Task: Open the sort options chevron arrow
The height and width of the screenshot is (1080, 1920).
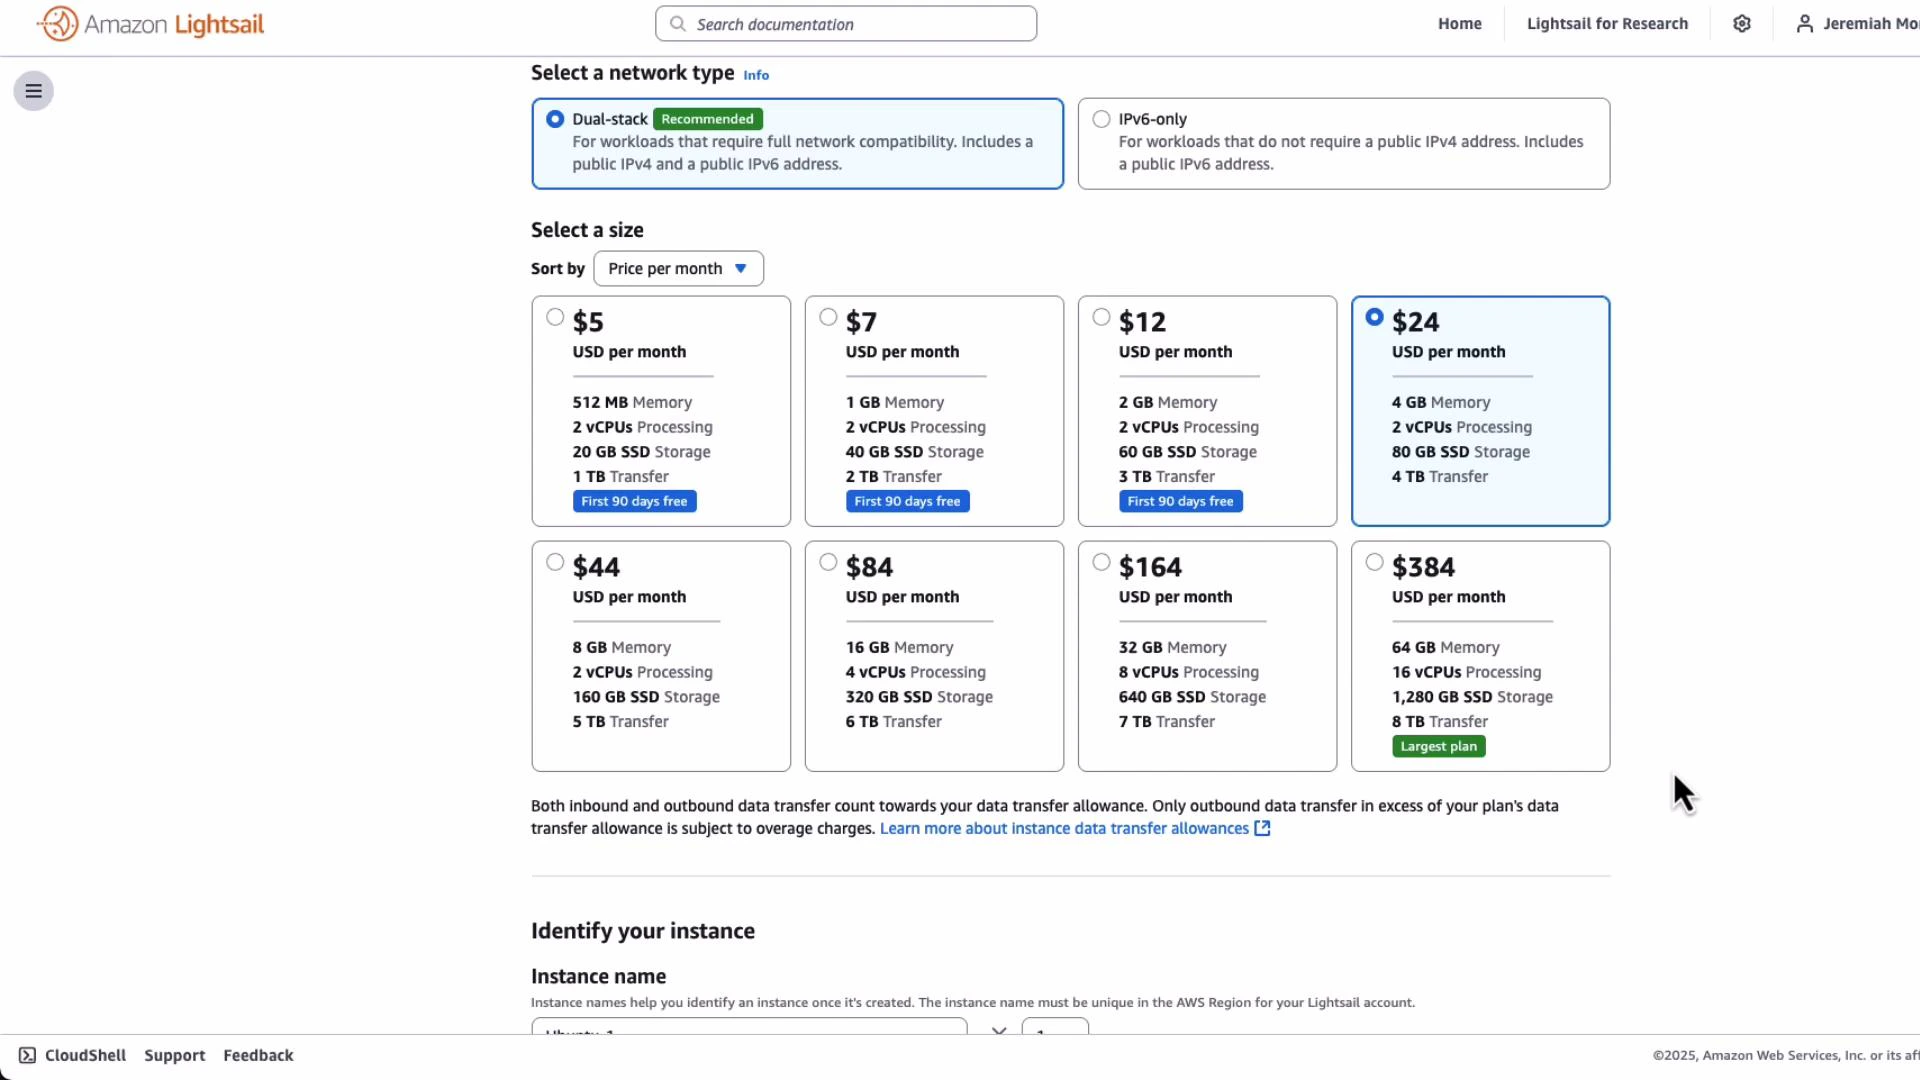Action: coord(742,268)
